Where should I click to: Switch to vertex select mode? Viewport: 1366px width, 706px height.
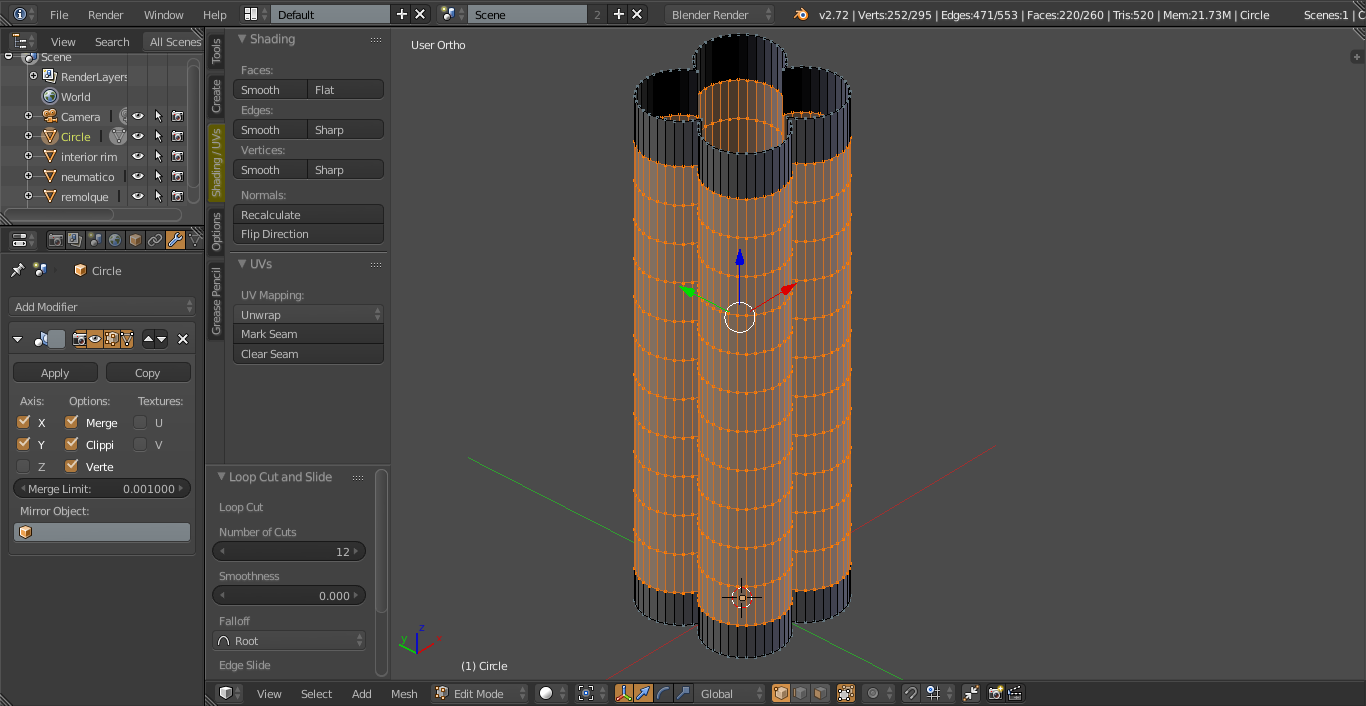(x=781, y=693)
